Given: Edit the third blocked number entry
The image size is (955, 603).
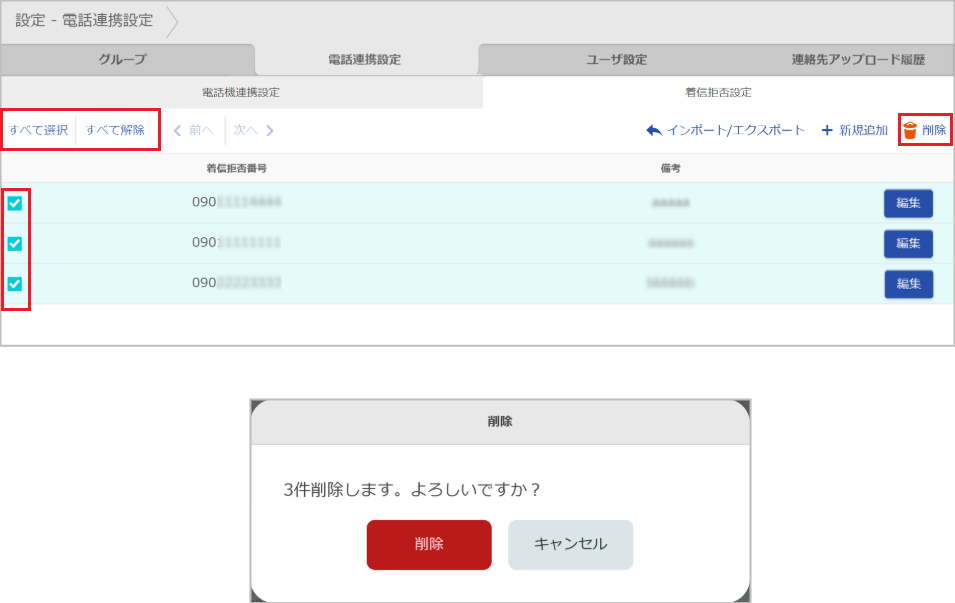Looking at the screenshot, I should 907,283.
